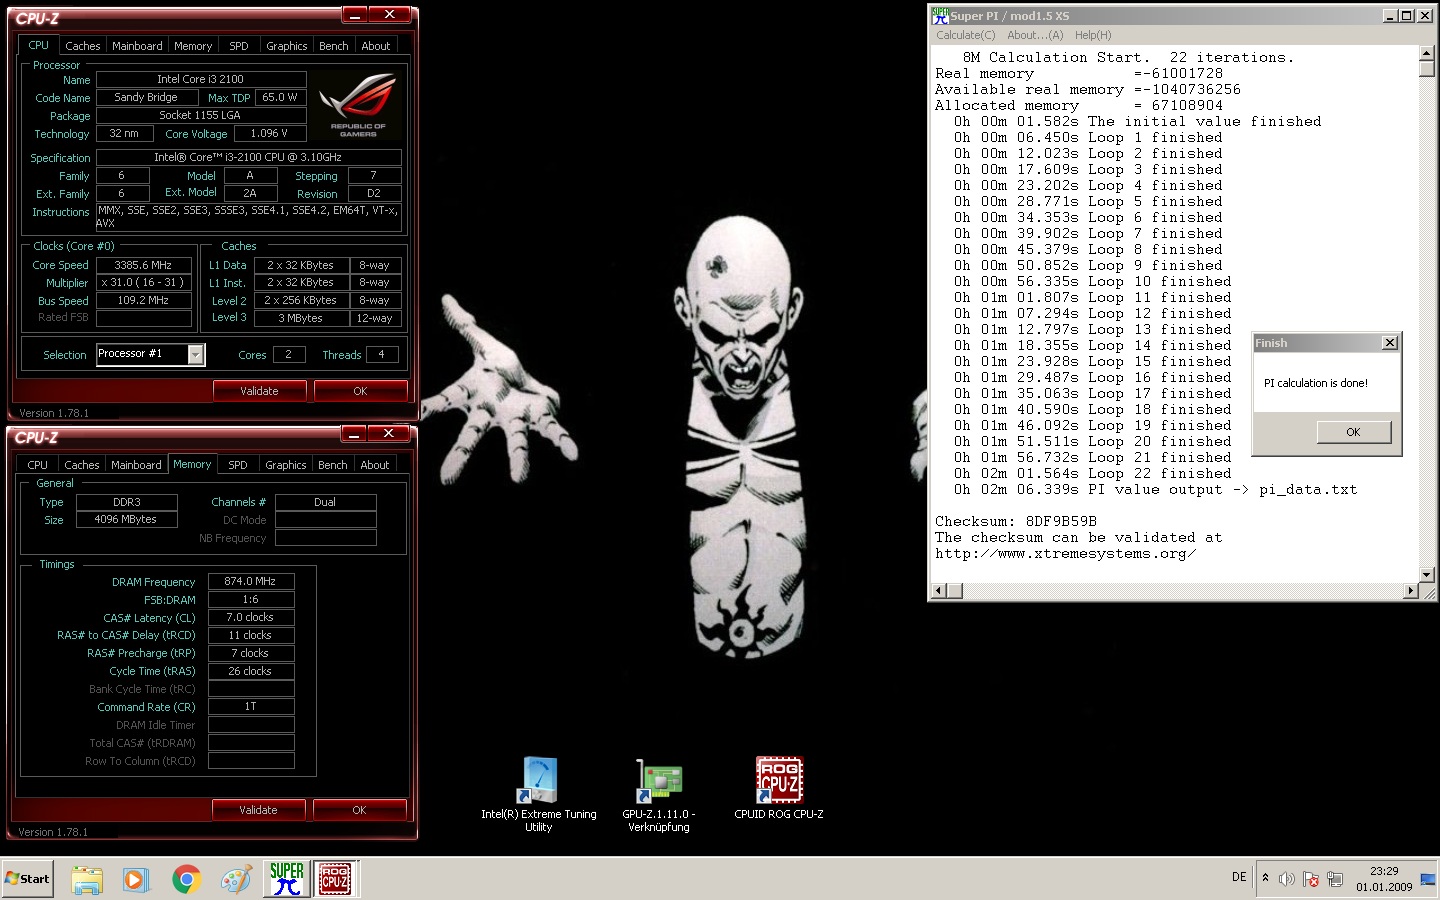The image size is (1440, 900).
Task: Click the Checksum: 8DF9B59B line
Action: (x=1016, y=521)
